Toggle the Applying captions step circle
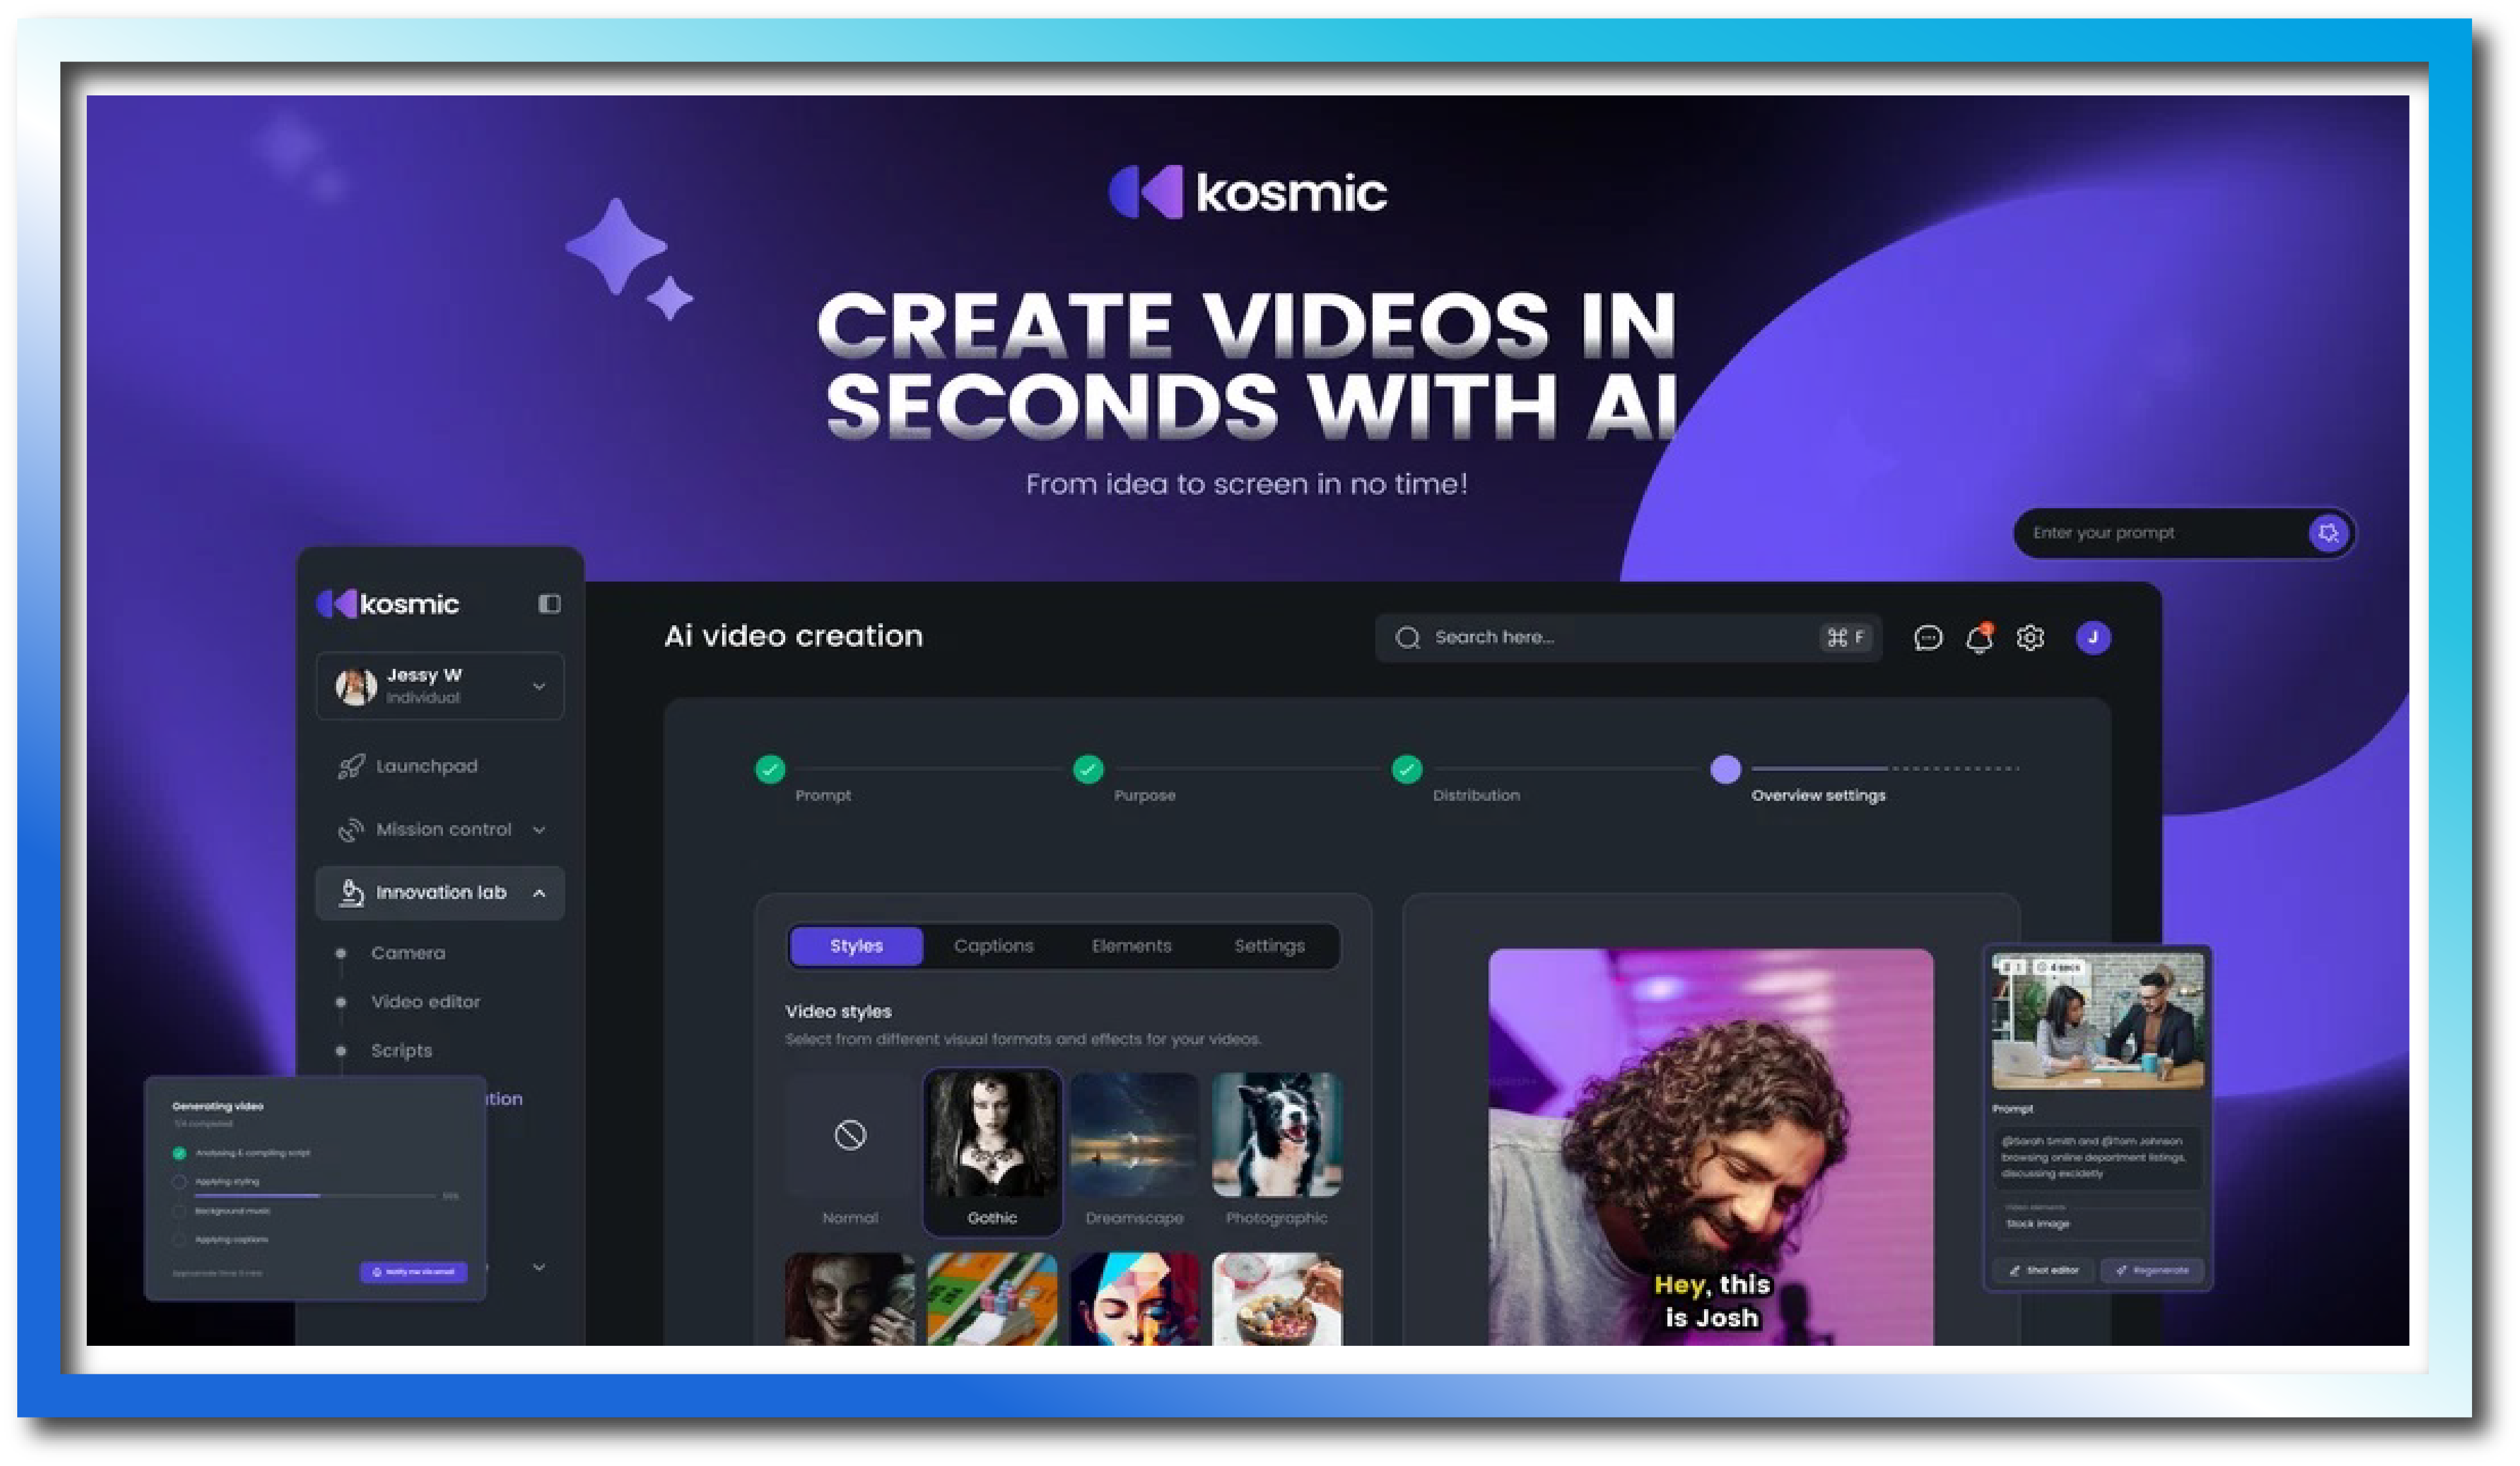The height and width of the screenshot is (1466, 2520). coord(179,1239)
